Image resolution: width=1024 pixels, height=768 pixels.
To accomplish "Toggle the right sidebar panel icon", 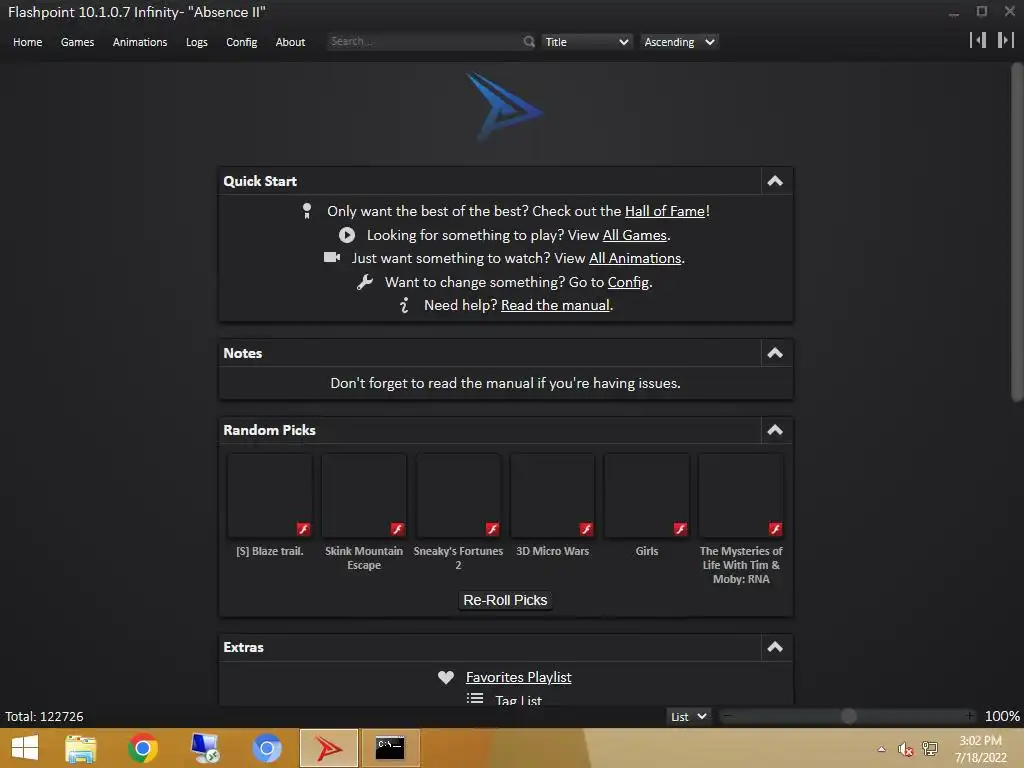I will tap(1006, 40).
